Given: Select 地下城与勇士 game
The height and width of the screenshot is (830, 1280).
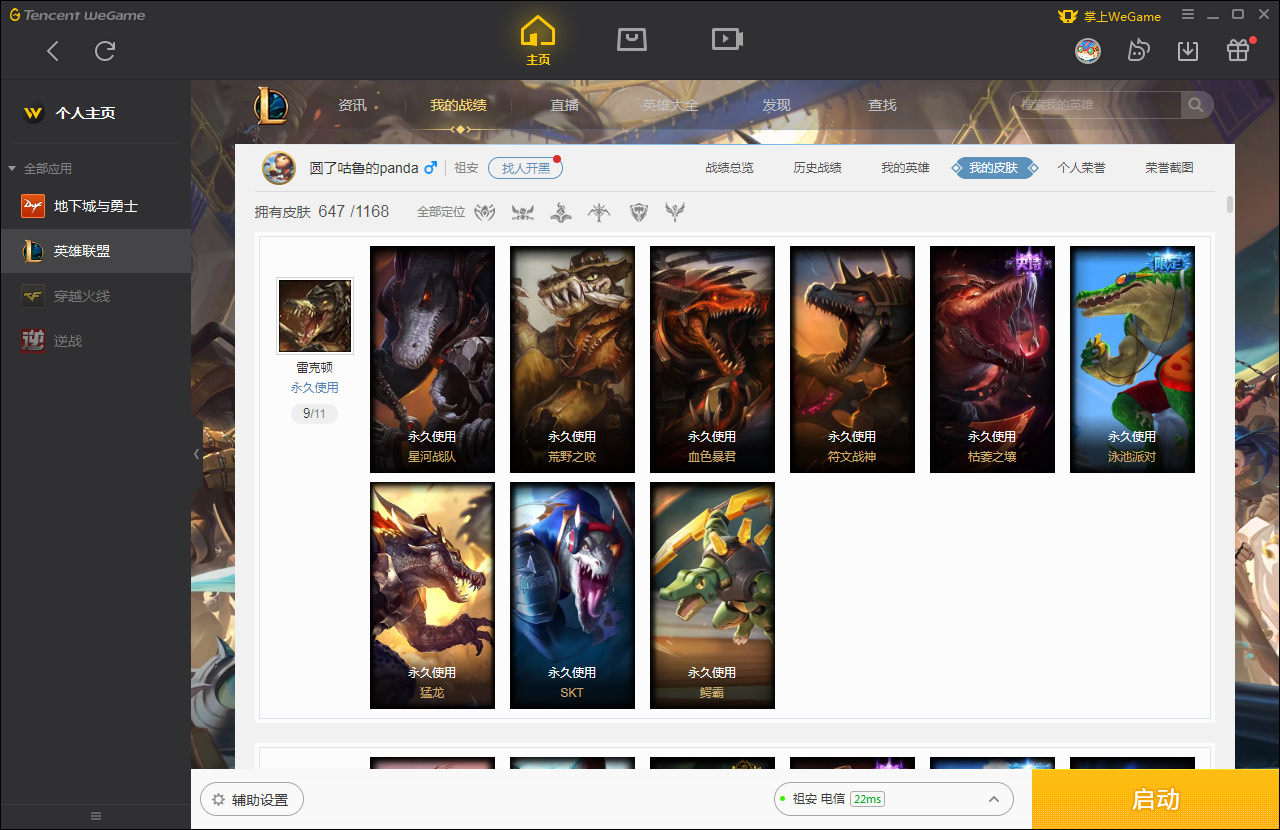Looking at the screenshot, I should coord(95,206).
